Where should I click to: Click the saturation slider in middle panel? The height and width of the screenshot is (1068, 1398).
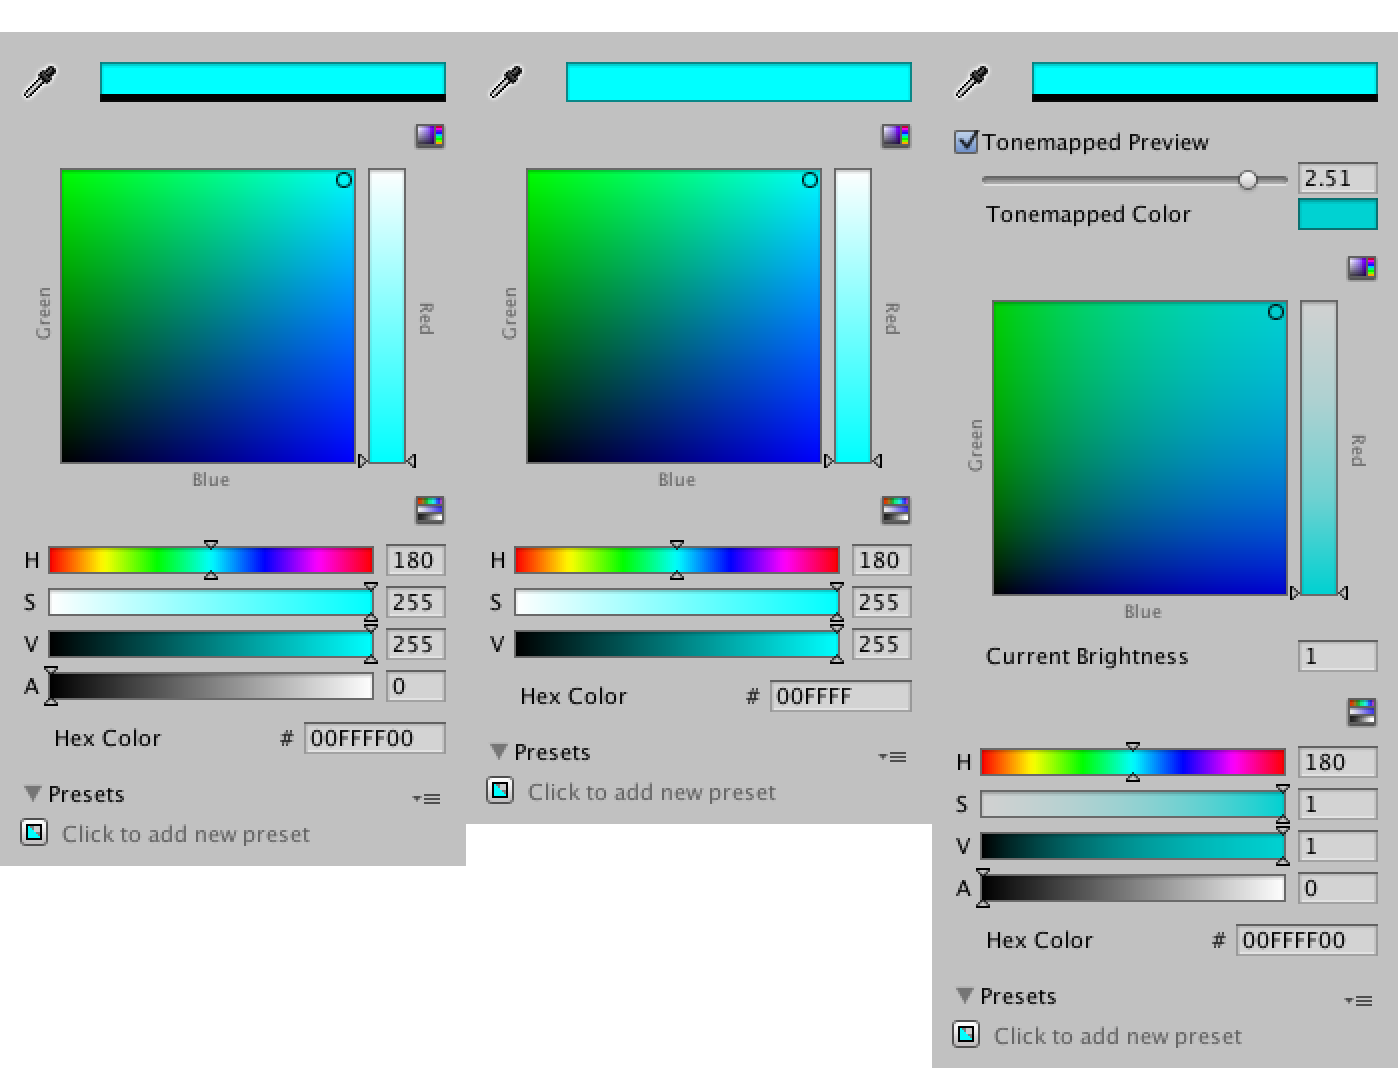pos(677,602)
